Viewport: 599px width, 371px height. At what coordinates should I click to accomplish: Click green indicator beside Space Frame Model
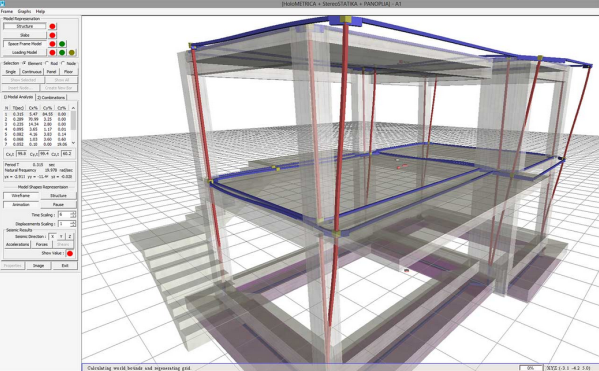[62, 44]
